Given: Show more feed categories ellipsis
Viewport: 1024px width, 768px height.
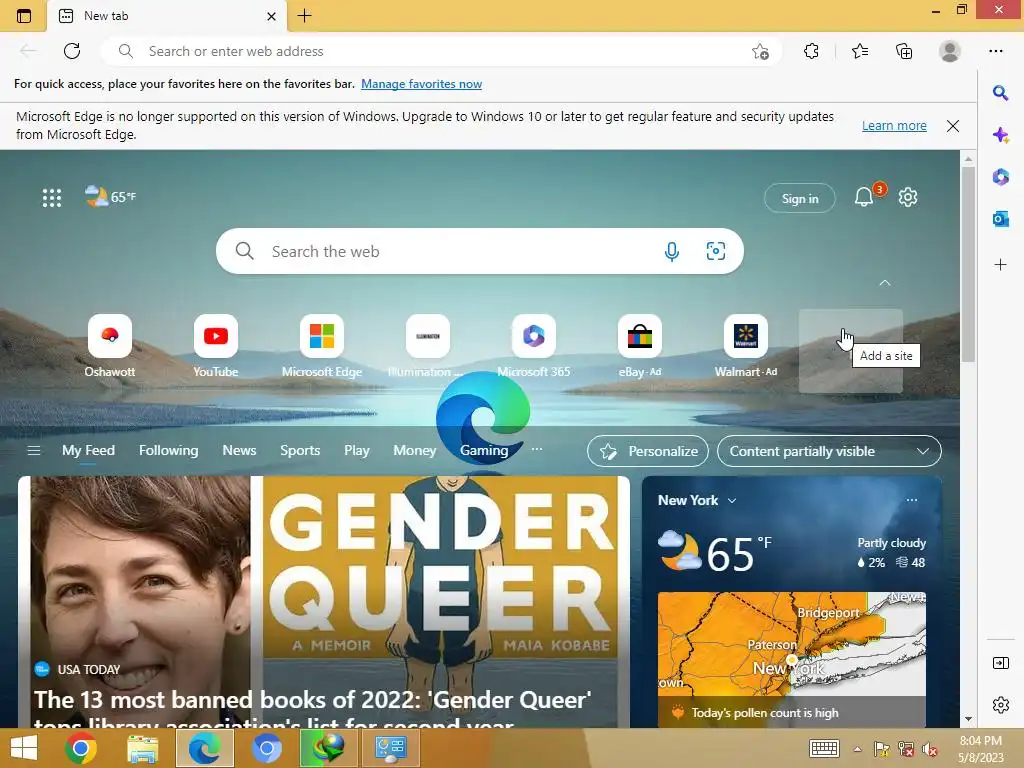Looking at the screenshot, I should 537,449.
